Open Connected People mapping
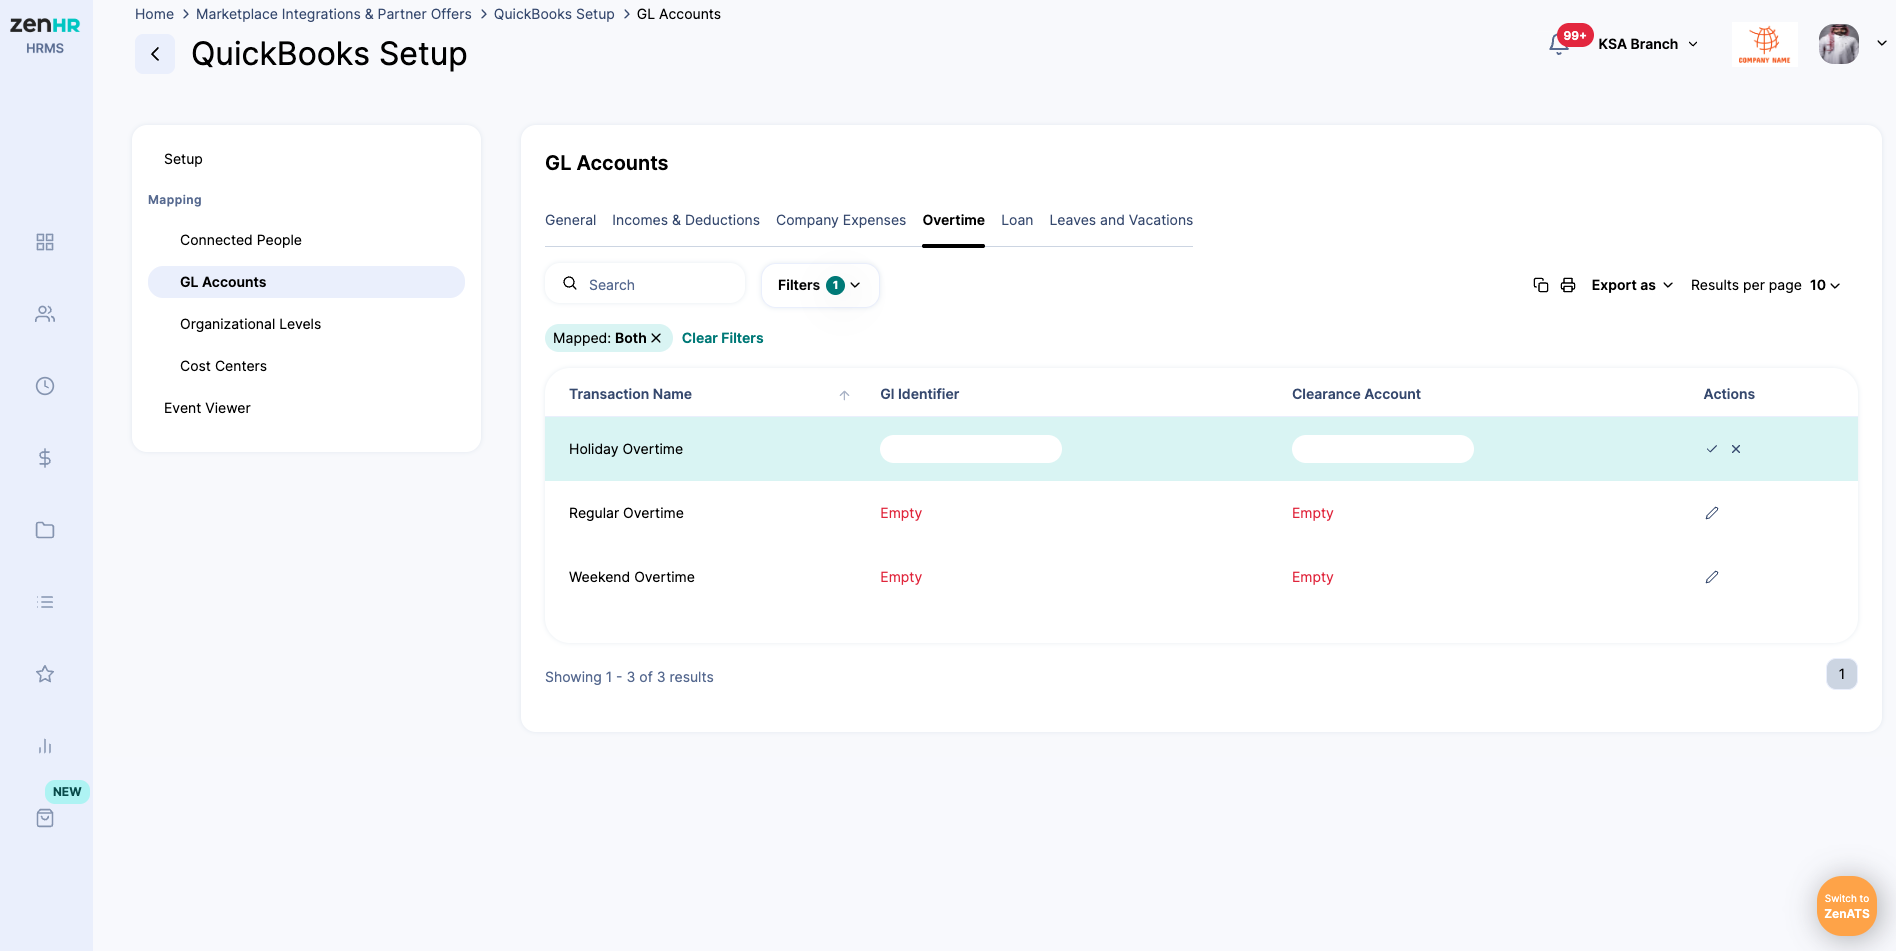 (241, 240)
